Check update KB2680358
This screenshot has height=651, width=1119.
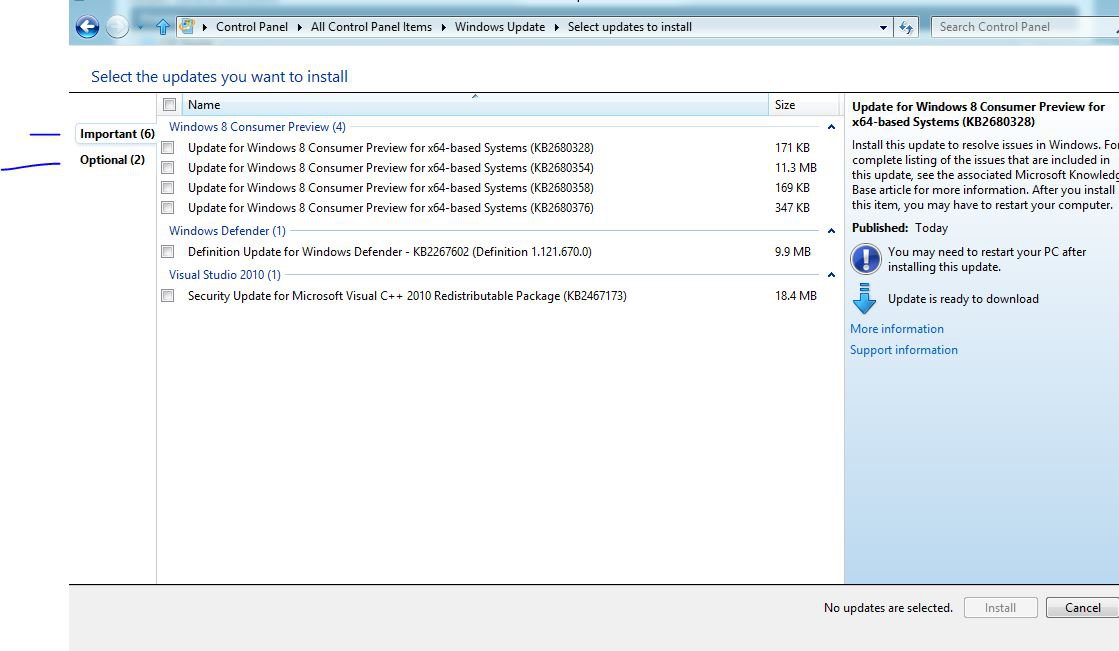(168, 188)
